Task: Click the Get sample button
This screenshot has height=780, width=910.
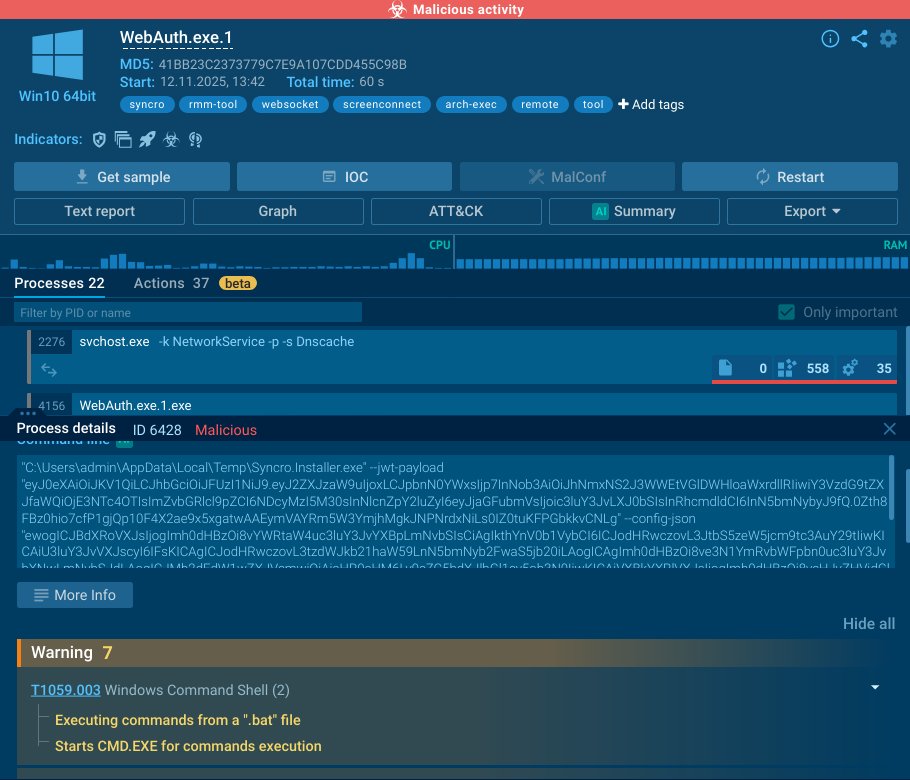Action: tap(122, 176)
